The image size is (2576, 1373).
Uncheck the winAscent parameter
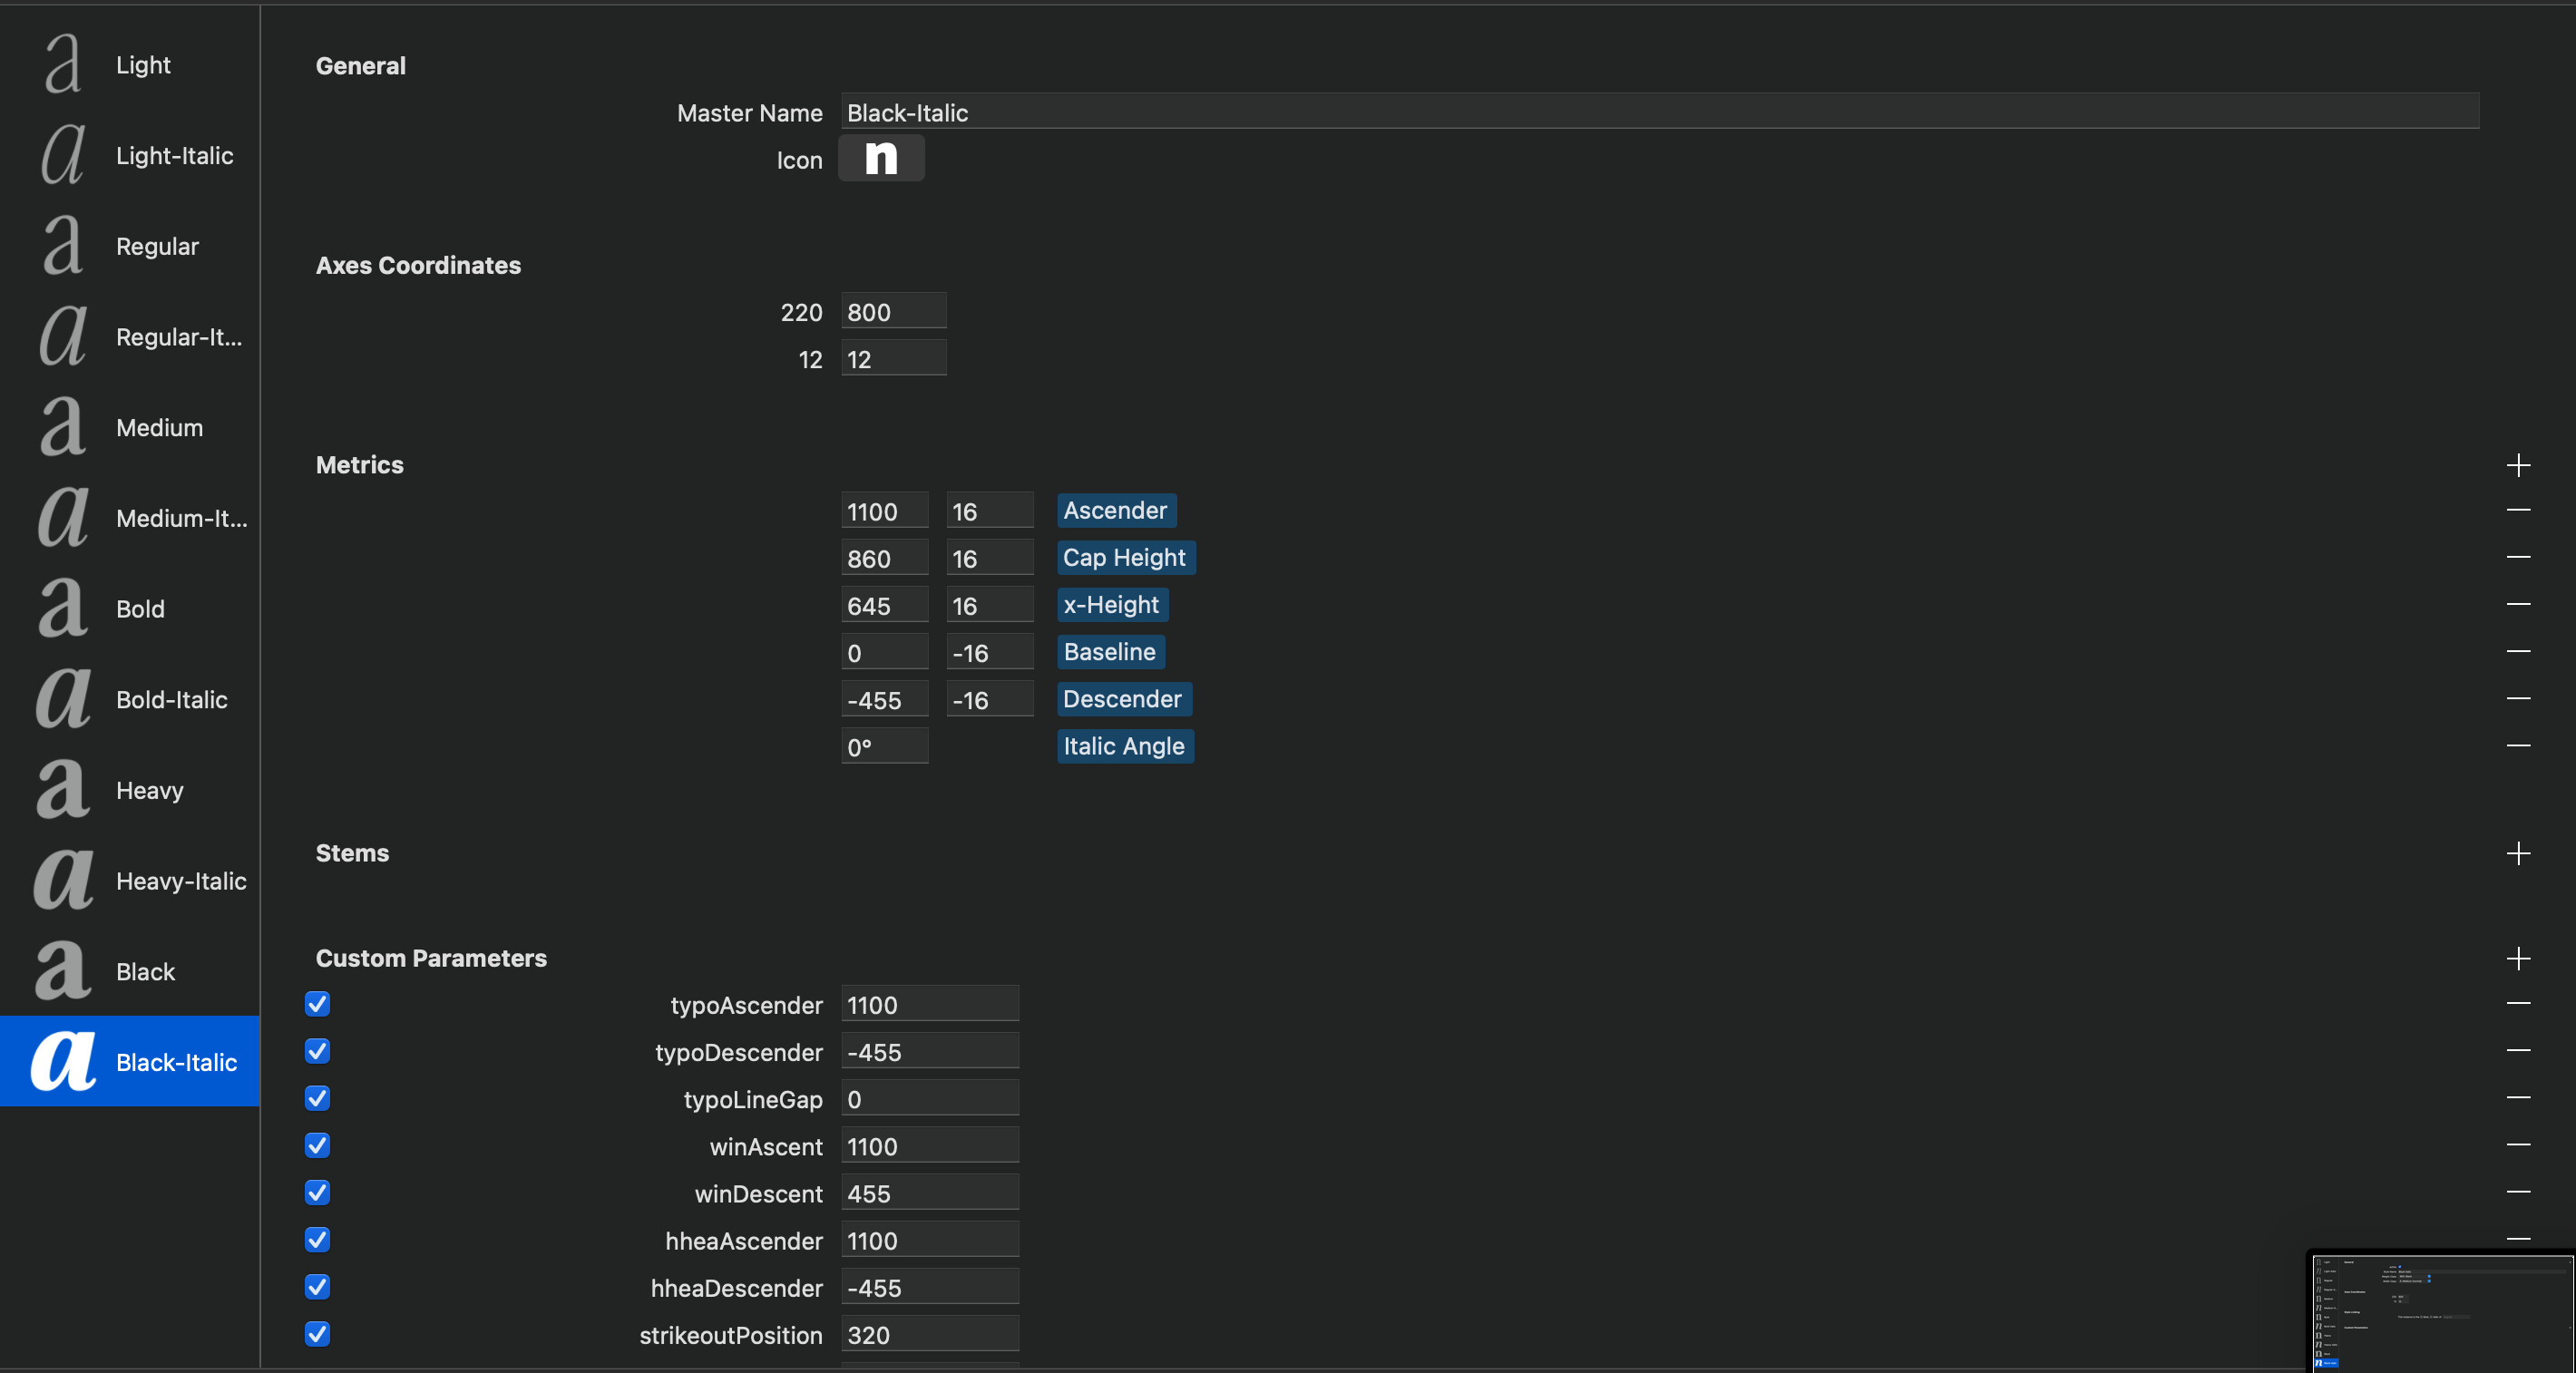317,1145
